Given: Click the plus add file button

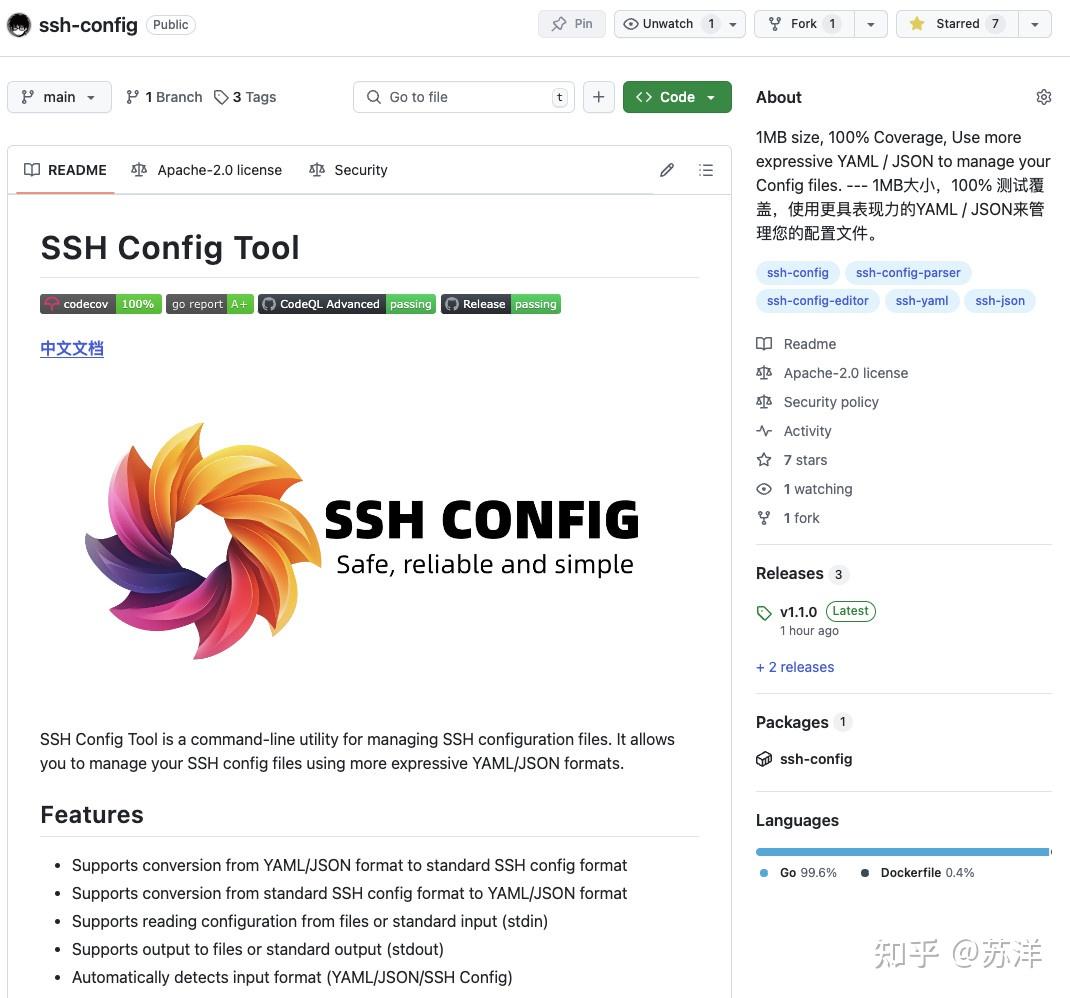Looking at the screenshot, I should (x=598, y=97).
